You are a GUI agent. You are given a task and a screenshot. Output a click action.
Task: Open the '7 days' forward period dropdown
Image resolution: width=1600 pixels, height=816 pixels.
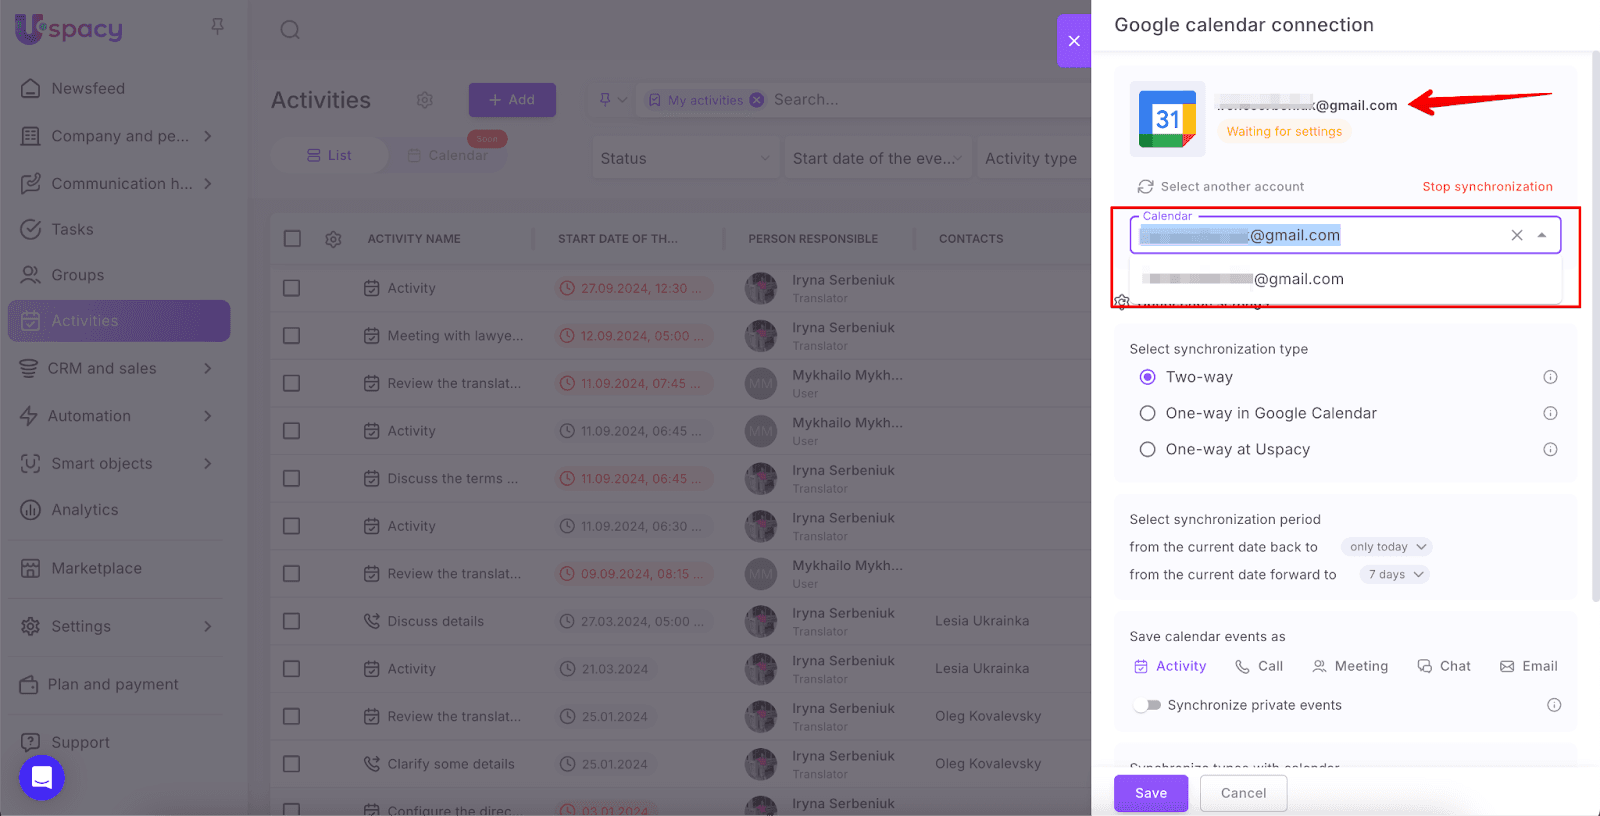point(1395,574)
